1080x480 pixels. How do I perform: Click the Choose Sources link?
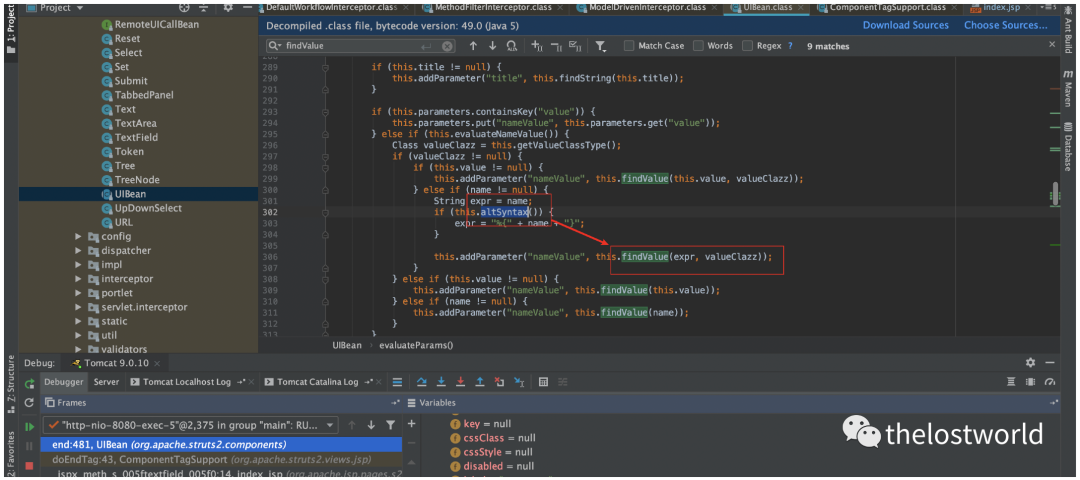pos(1005,25)
